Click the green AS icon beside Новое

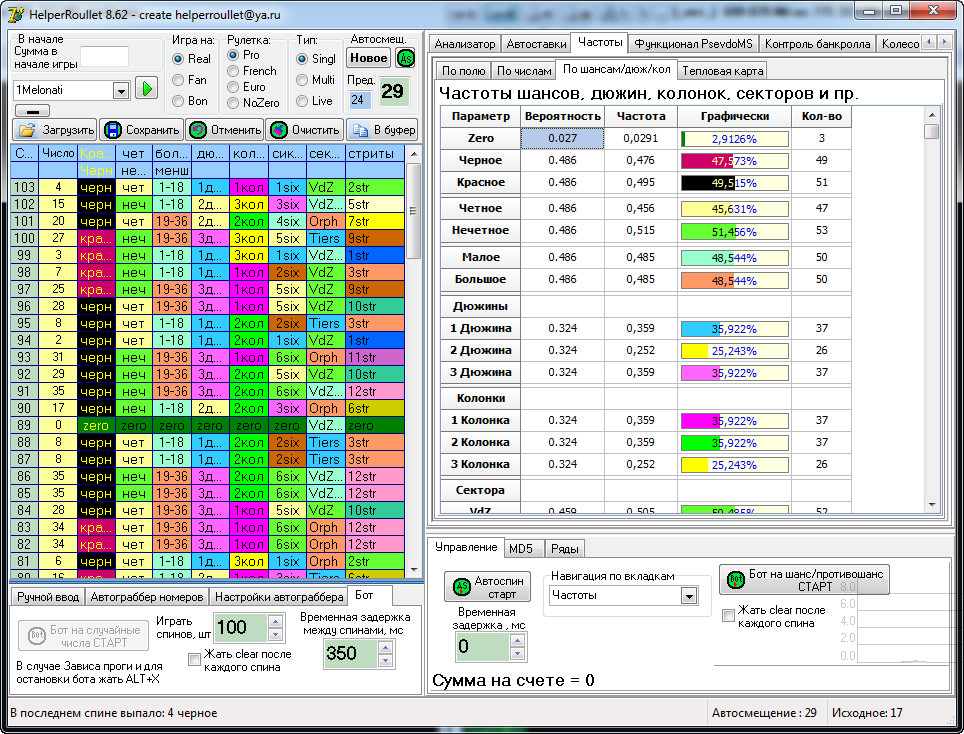tap(405, 58)
